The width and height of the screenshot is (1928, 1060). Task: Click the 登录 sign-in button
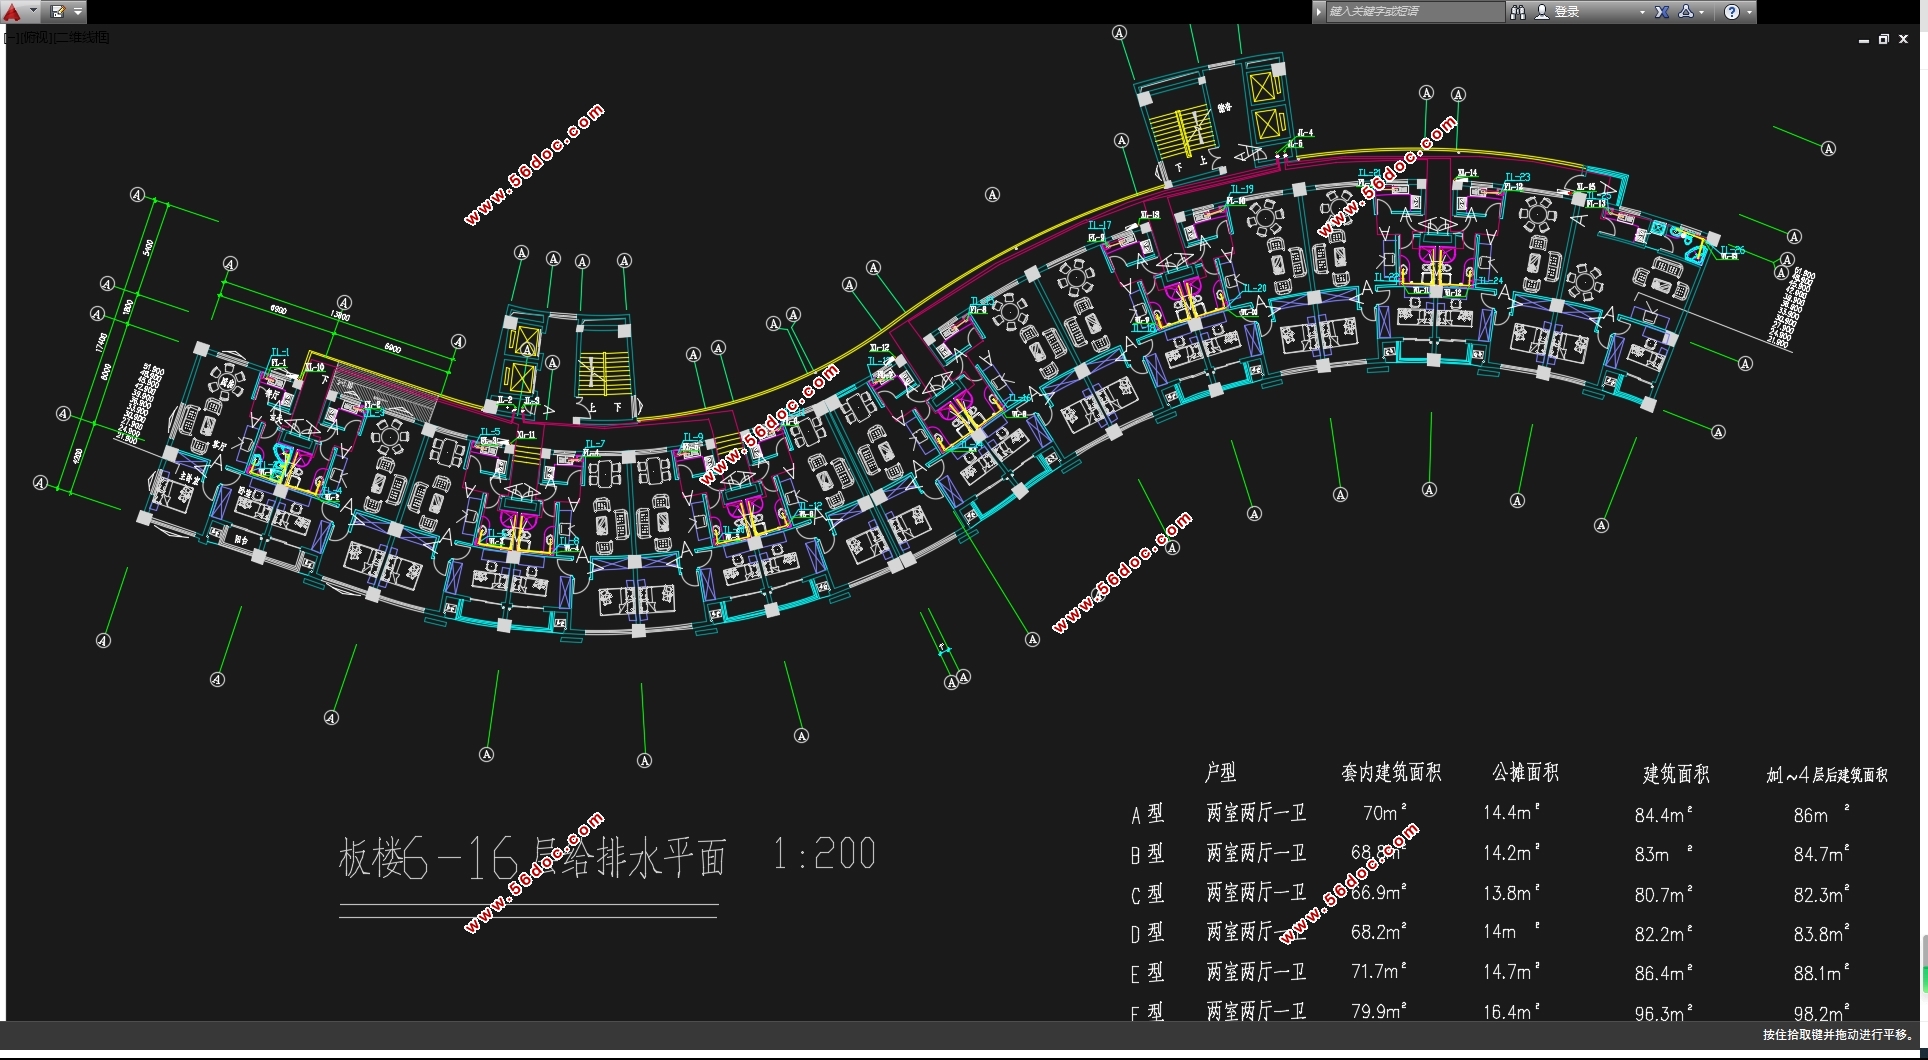pos(1567,12)
